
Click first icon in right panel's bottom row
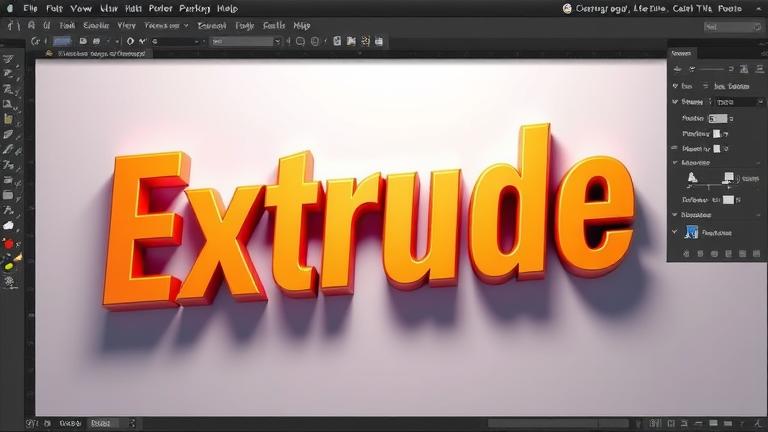pos(686,254)
